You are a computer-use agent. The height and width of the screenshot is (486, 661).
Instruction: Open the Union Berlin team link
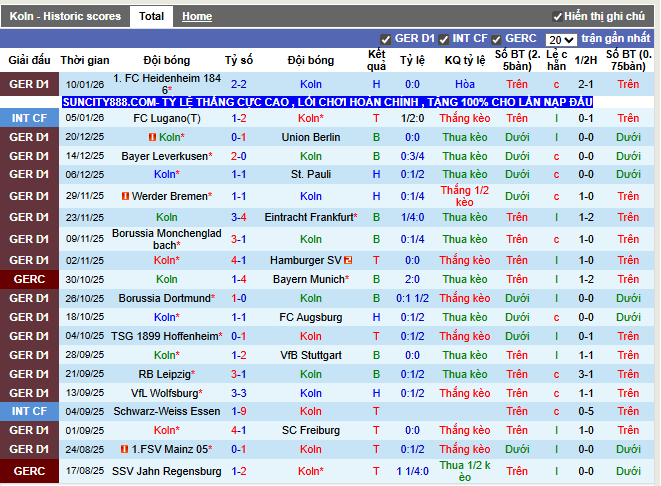(311, 137)
